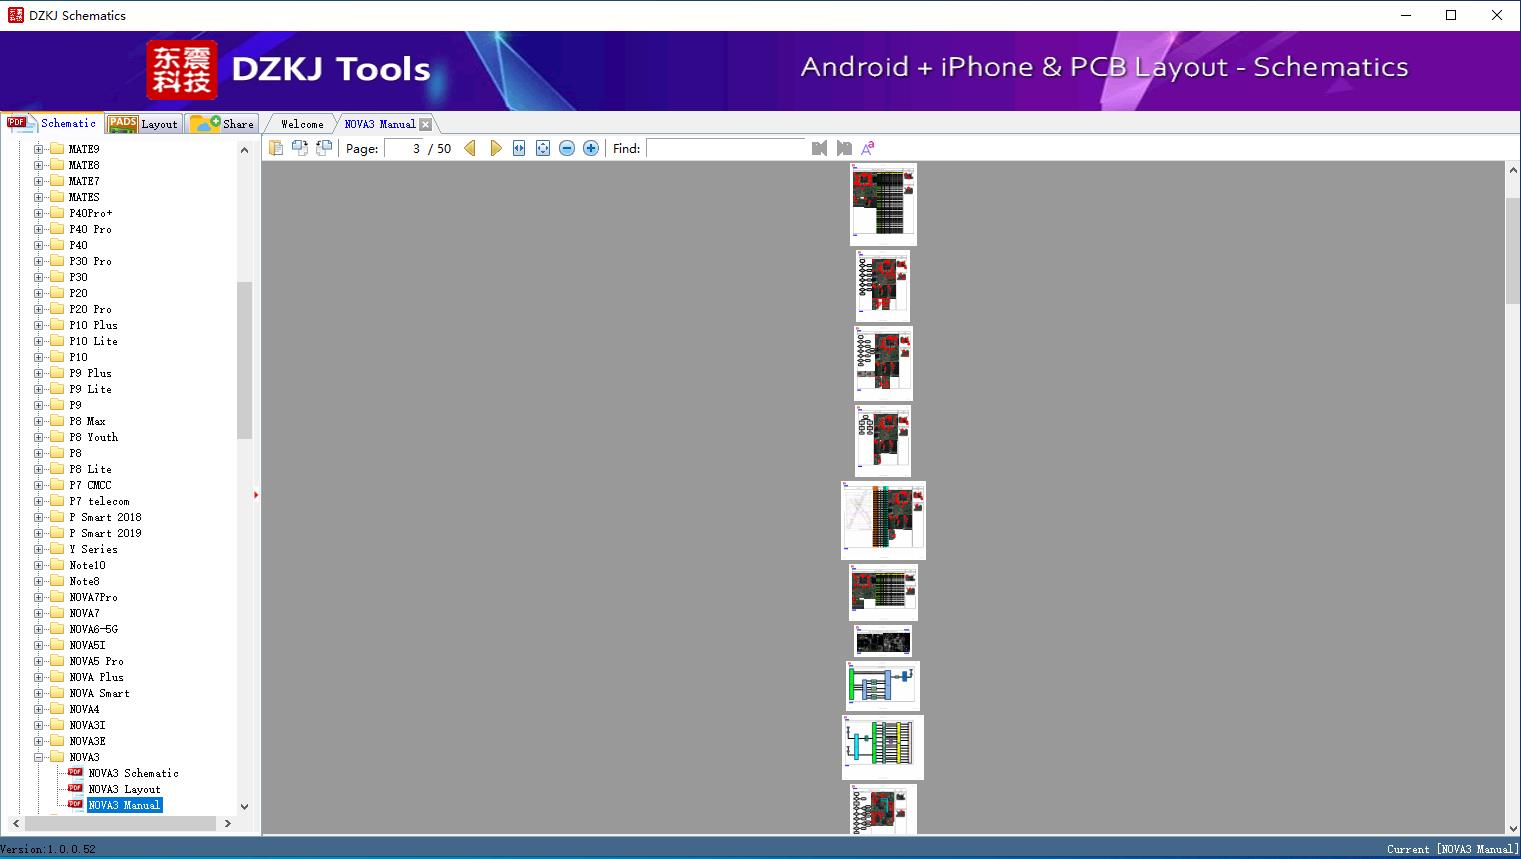The width and height of the screenshot is (1521, 859).
Task: Expand the NOVA4 folder
Action: tap(39, 709)
